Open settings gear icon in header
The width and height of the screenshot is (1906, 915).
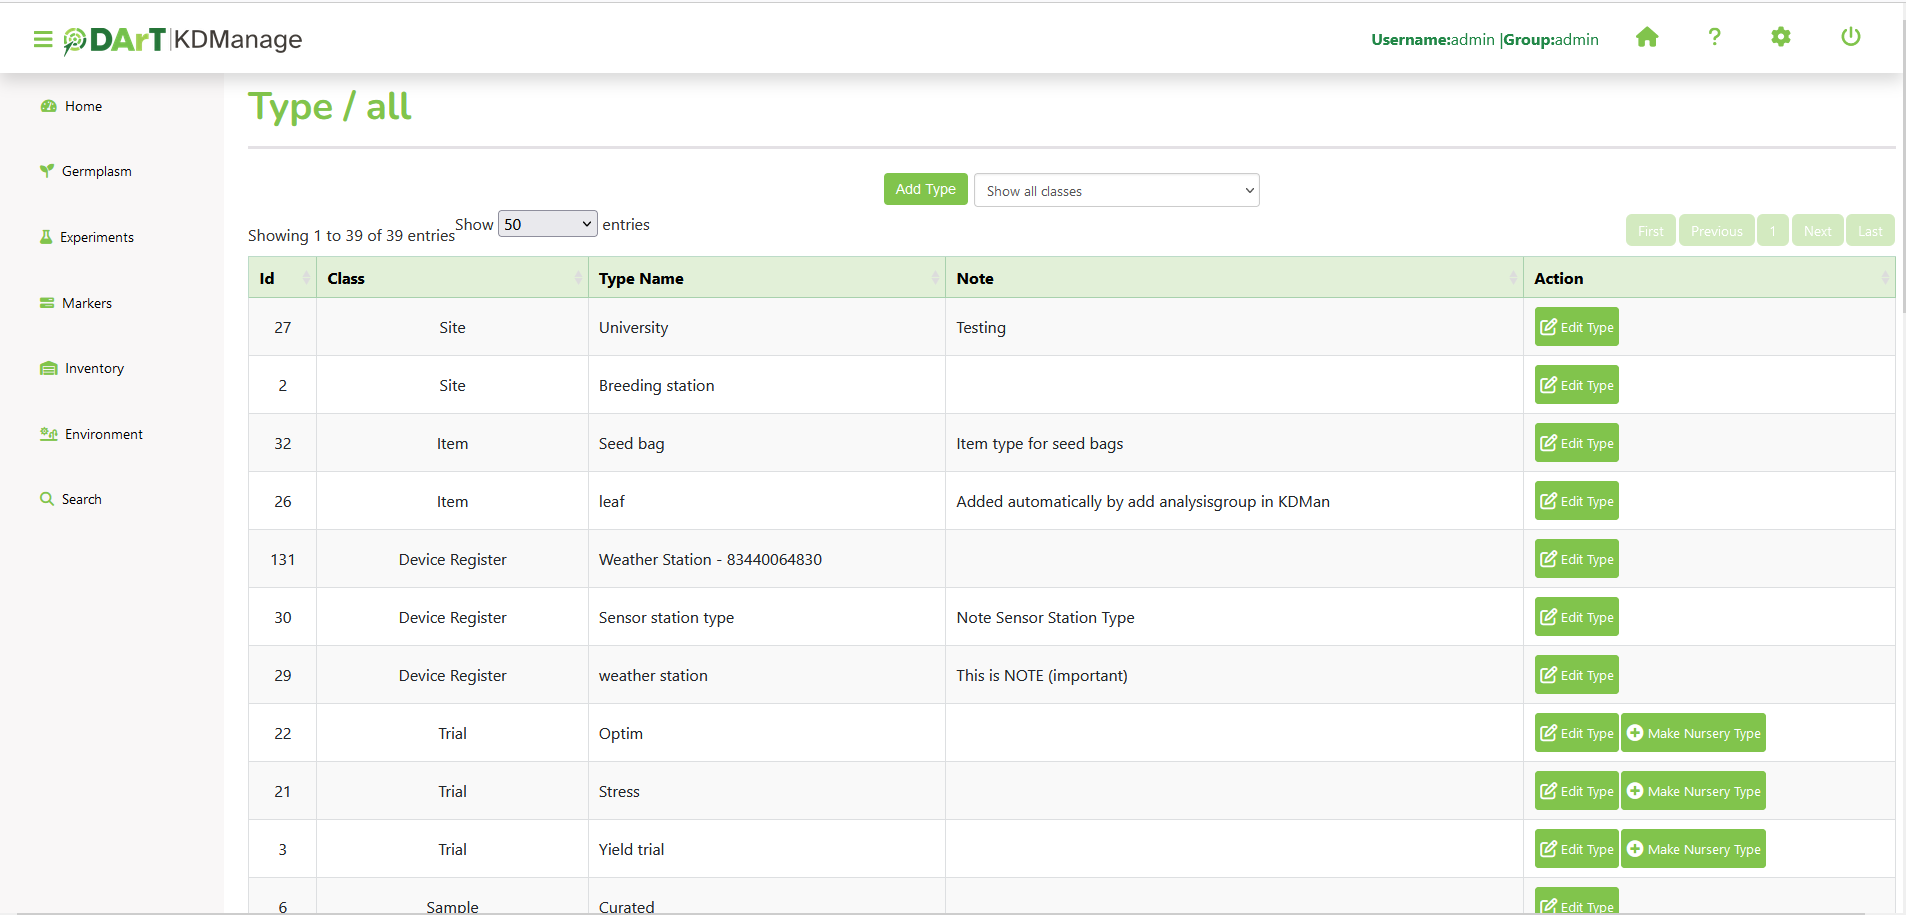(1780, 38)
